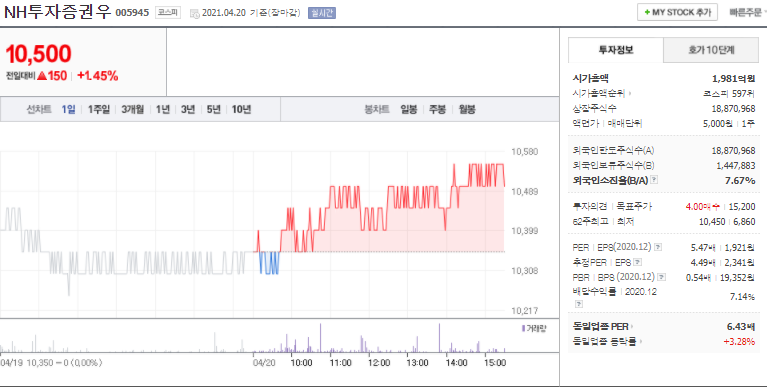Click help icon beside 추정PER EPS
767x387 pixels.
(x=637, y=263)
